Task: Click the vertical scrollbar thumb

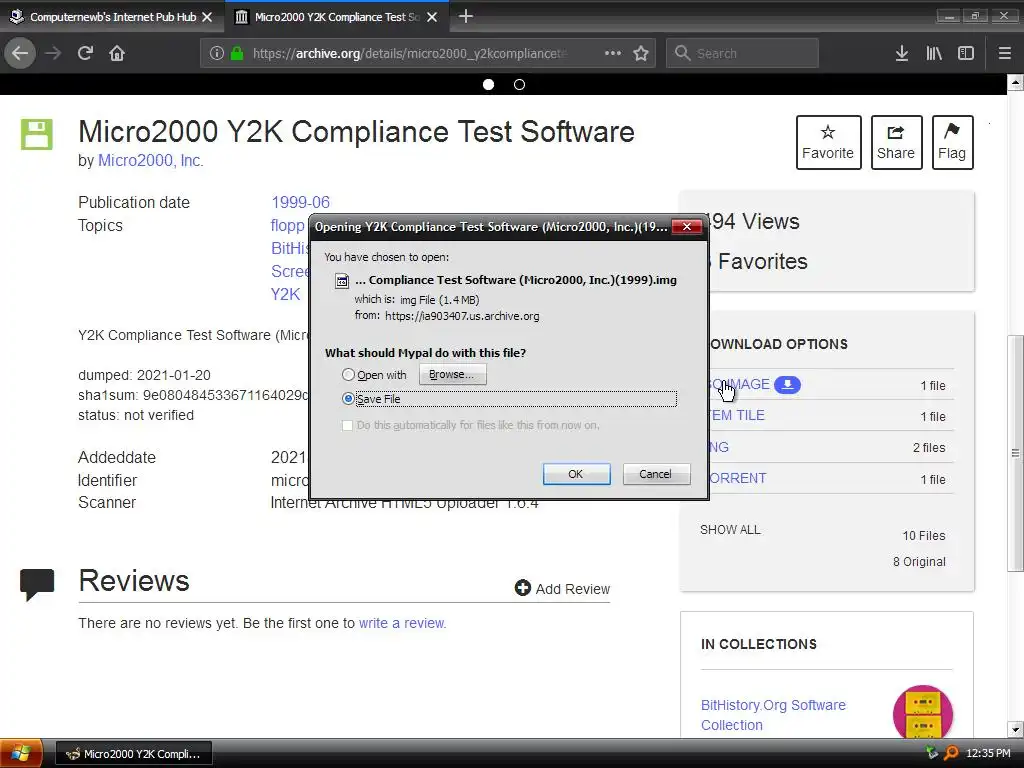Action: [1016, 453]
